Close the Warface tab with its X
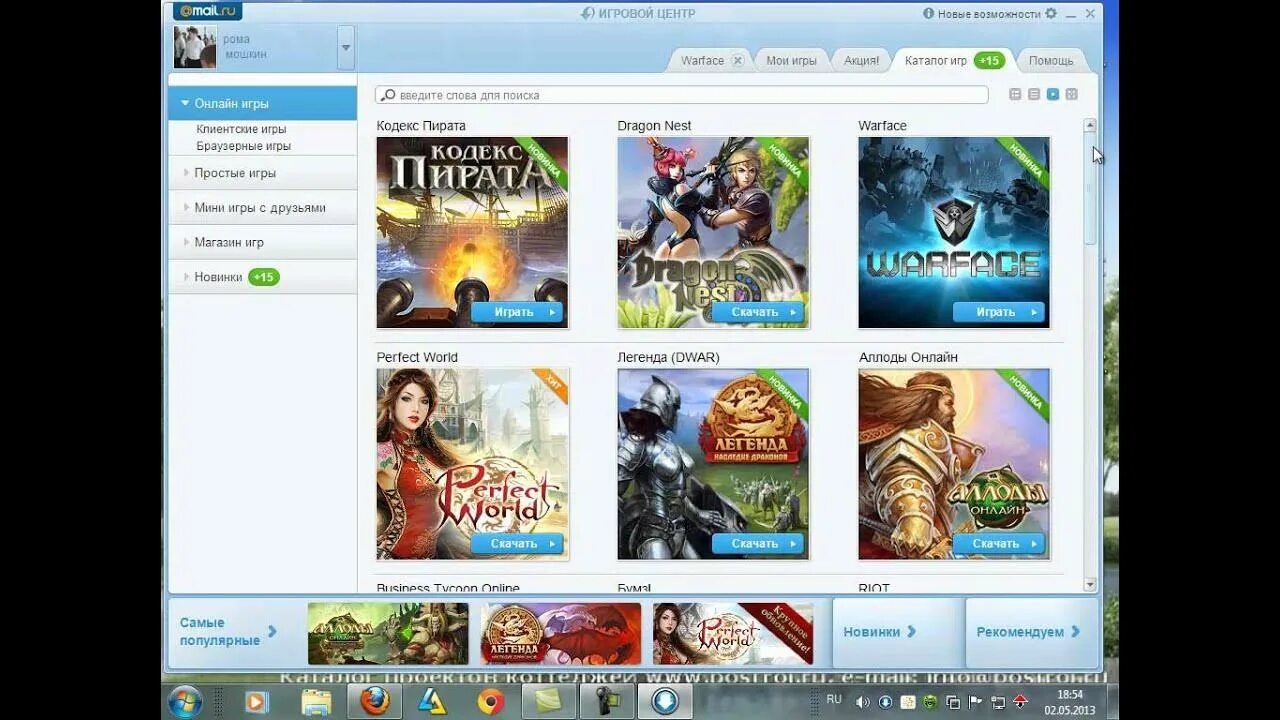The height and width of the screenshot is (720, 1280). point(738,60)
